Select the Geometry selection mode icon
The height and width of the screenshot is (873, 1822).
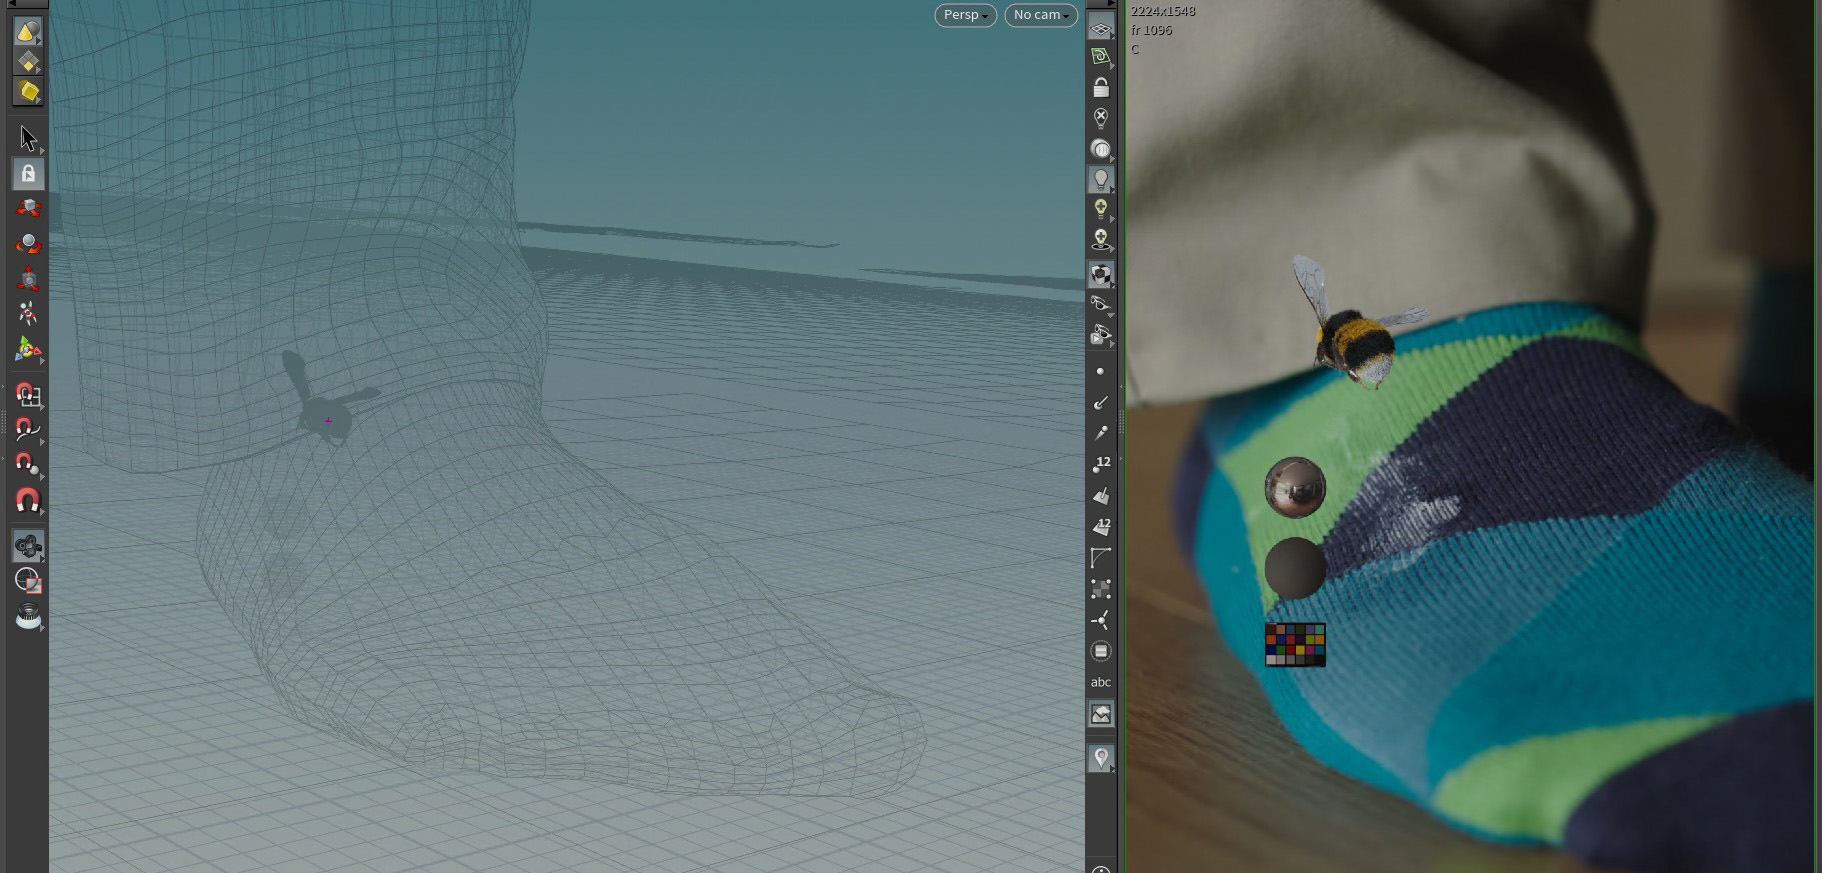(28, 62)
